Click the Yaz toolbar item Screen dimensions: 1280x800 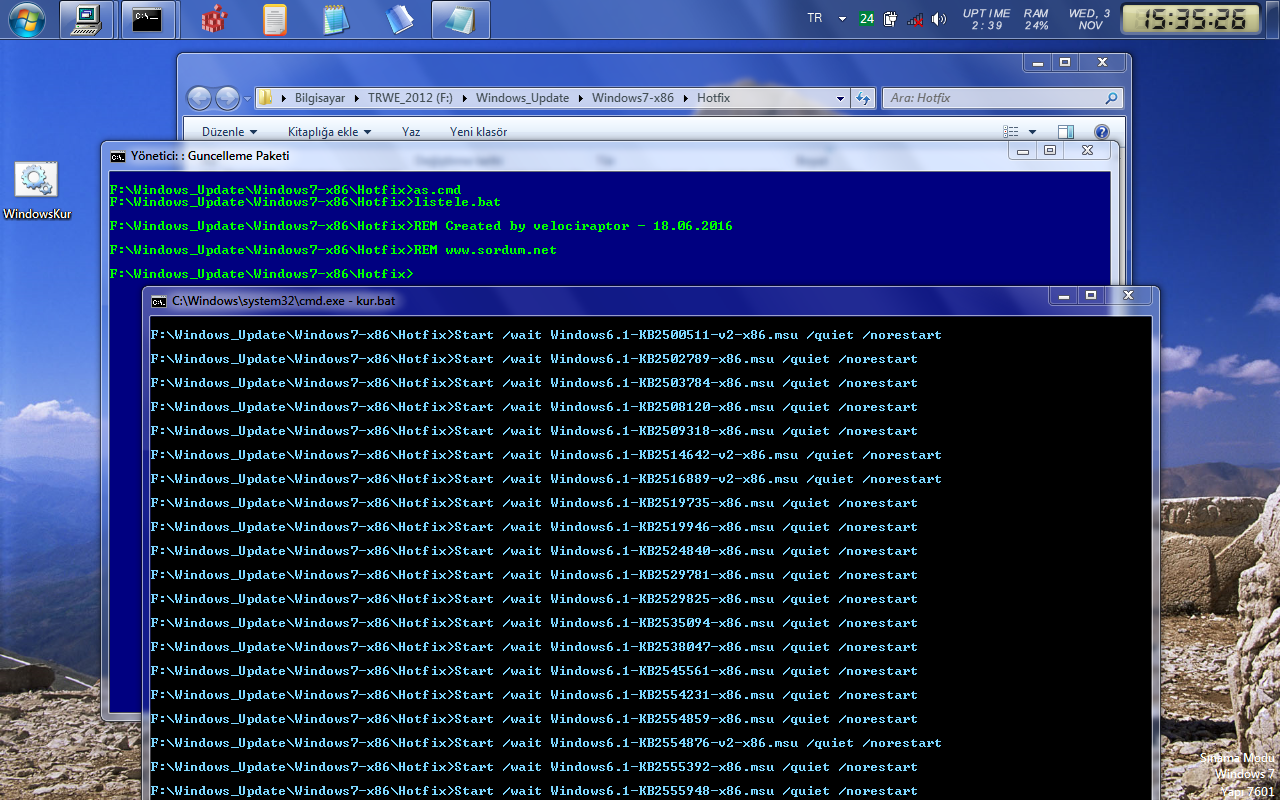(x=411, y=132)
